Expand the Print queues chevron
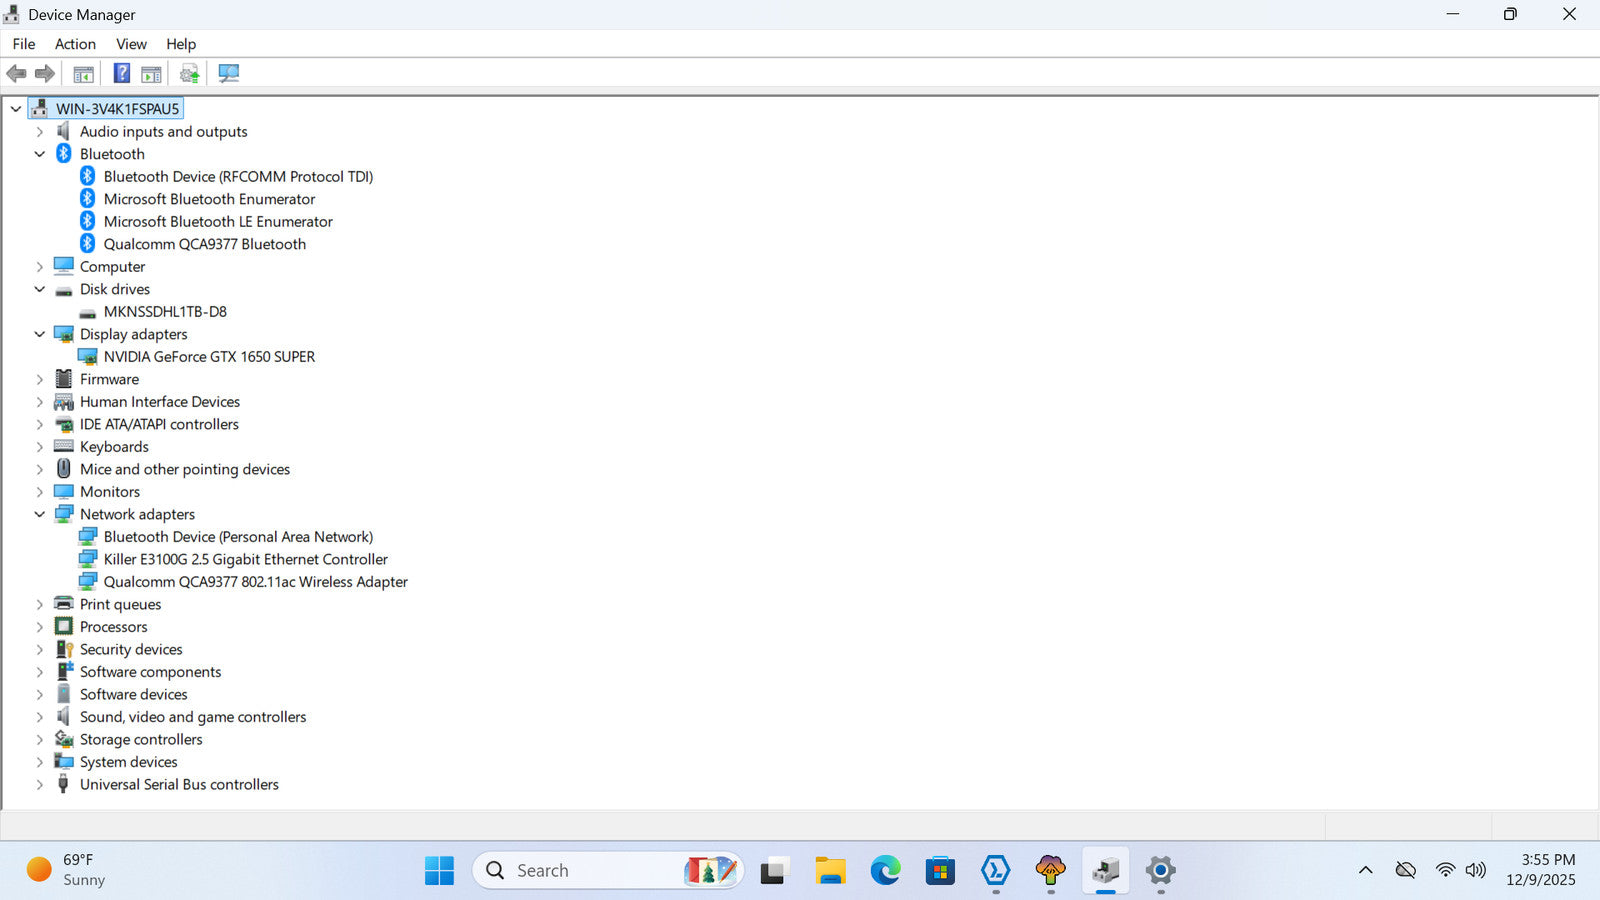The height and width of the screenshot is (900, 1600). tap(40, 604)
